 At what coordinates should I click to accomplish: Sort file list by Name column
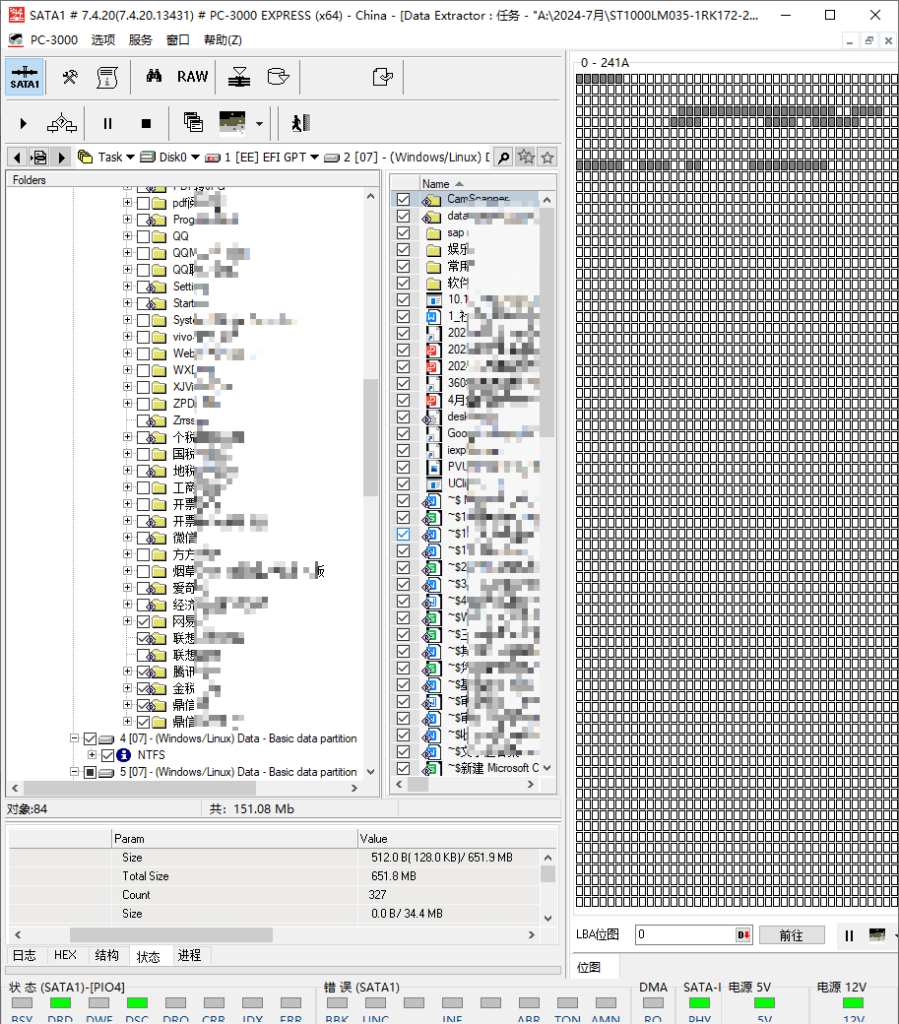coord(486,184)
